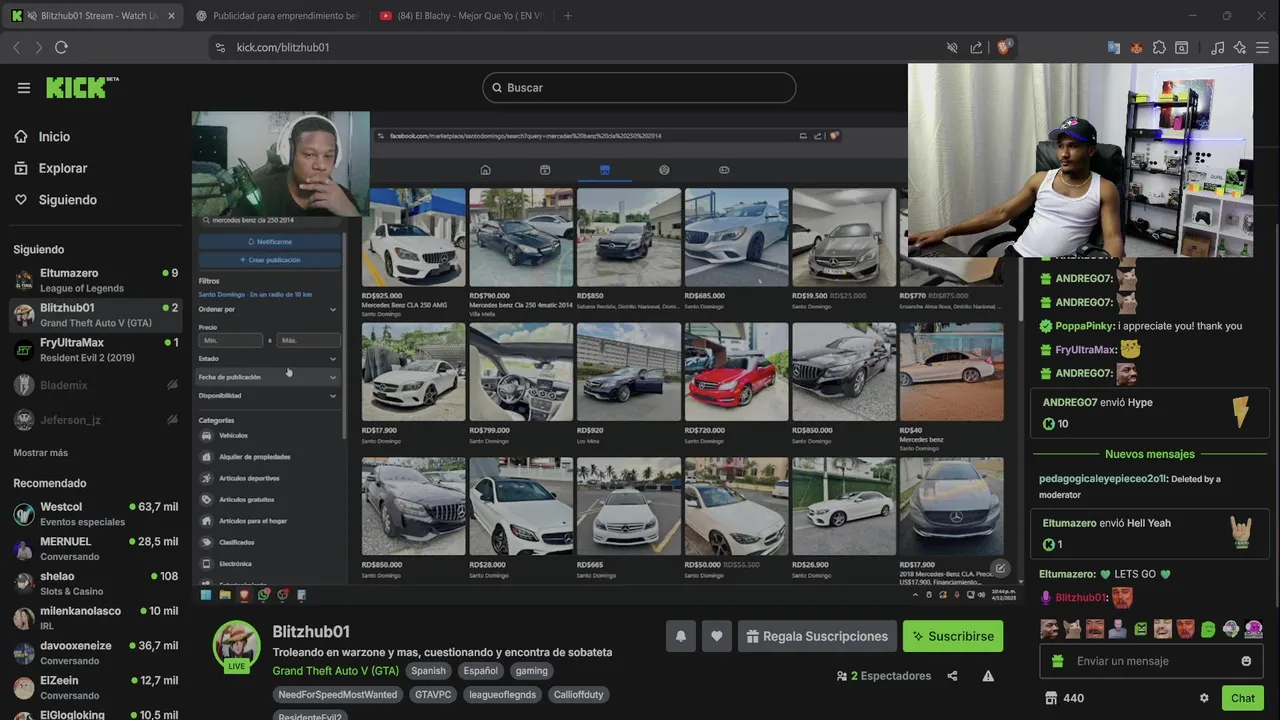Open the Leo AI sparkle icon
The height and width of the screenshot is (720, 1280).
1240,47
